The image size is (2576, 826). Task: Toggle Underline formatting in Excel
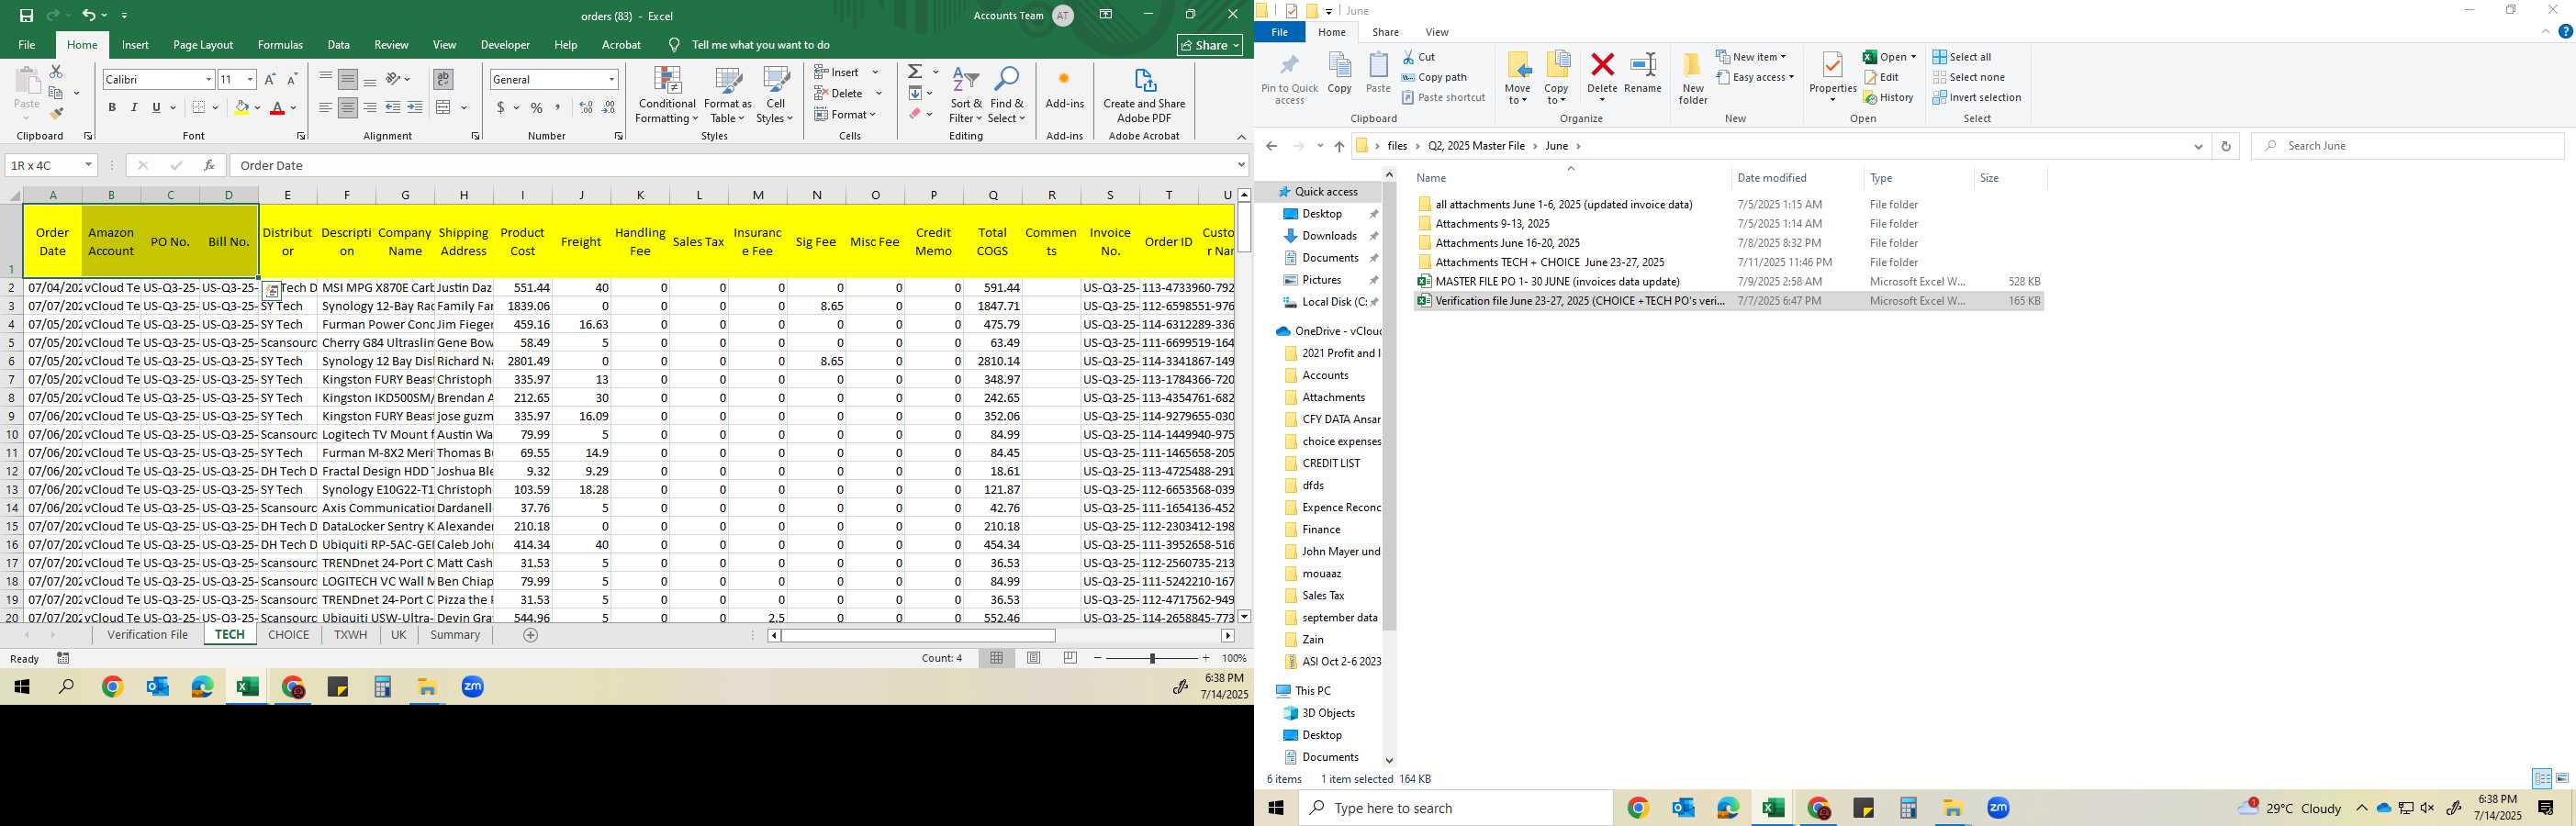point(156,107)
